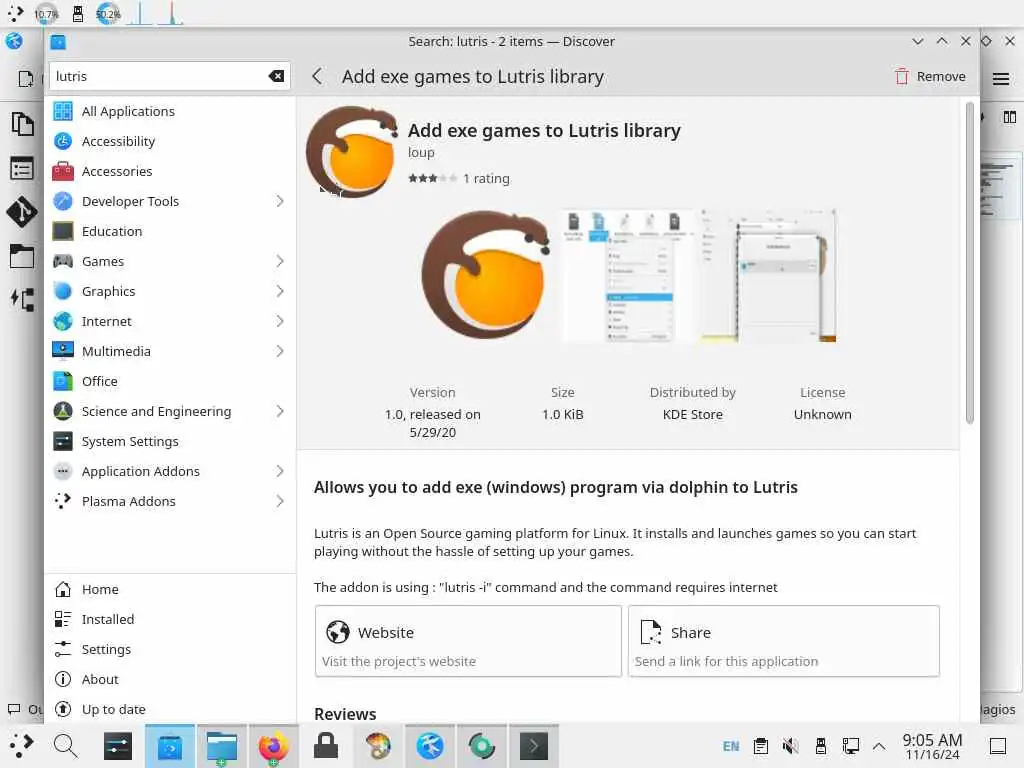1024x768 pixels.
Task: Select the Multimedia monitor icon
Action: 63,351
